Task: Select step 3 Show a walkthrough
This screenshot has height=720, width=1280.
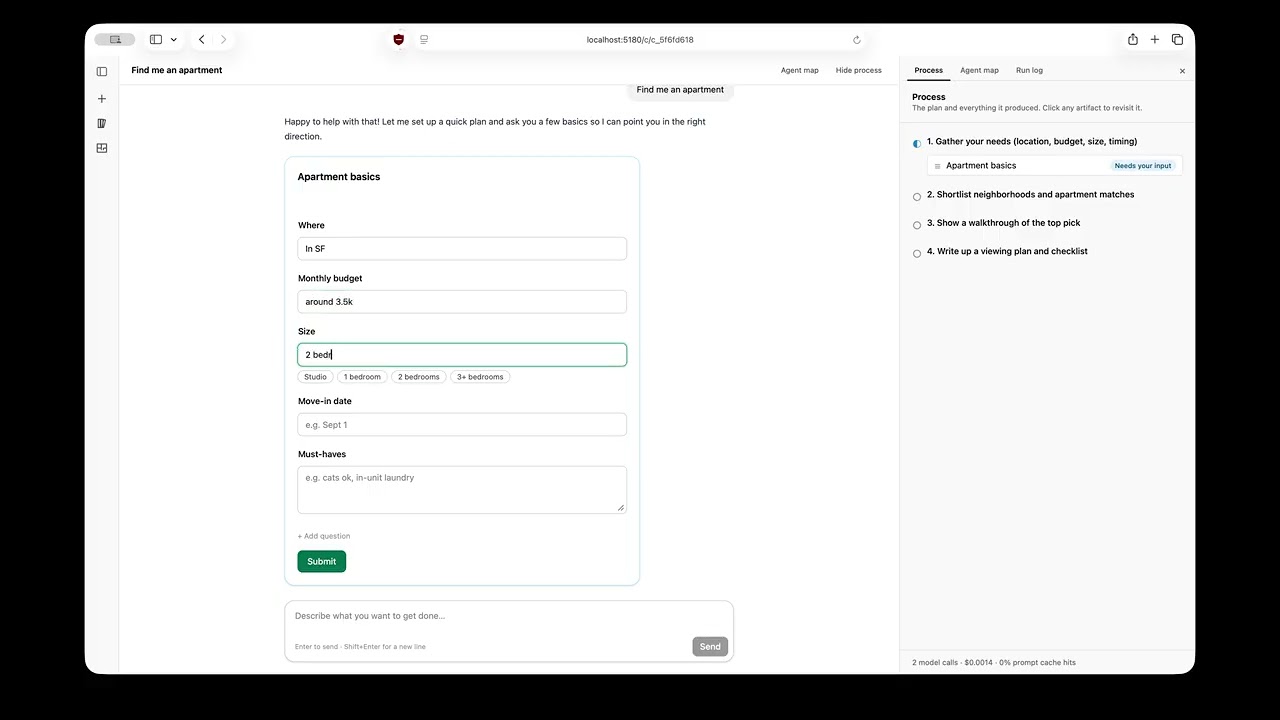Action: pyautogui.click(x=1003, y=223)
